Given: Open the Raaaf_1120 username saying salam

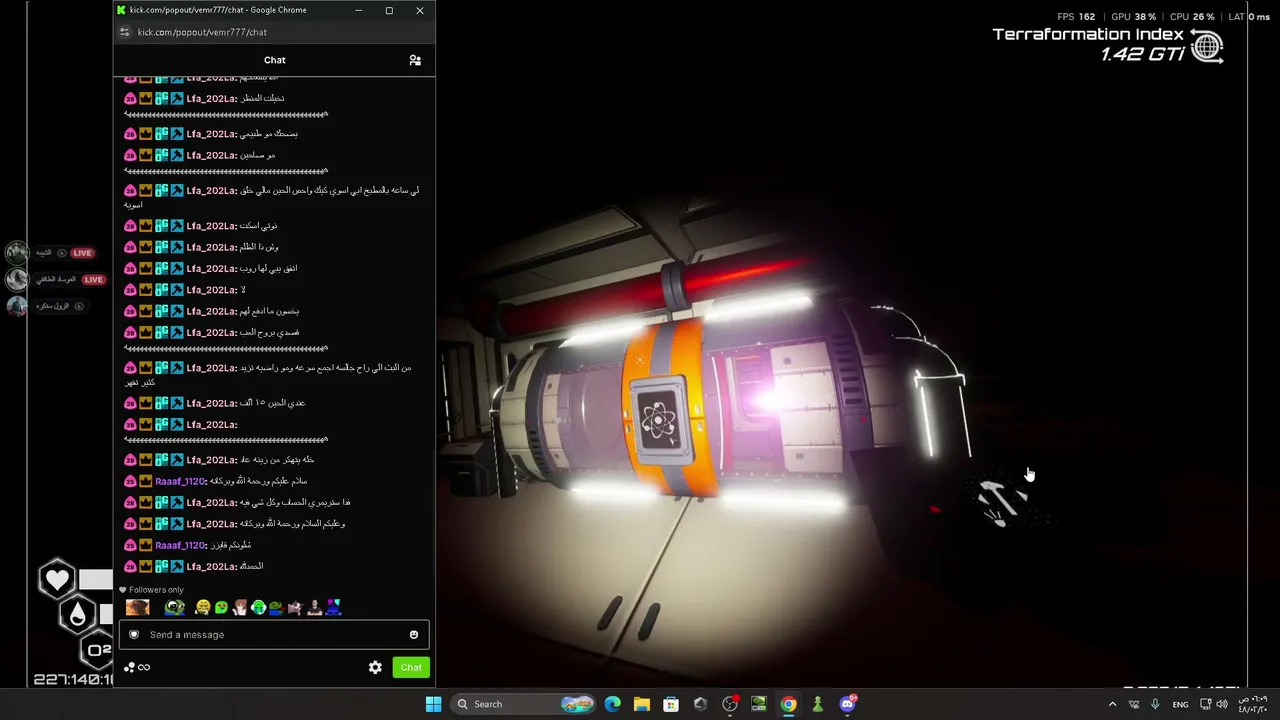Looking at the screenshot, I should (180, 481).
